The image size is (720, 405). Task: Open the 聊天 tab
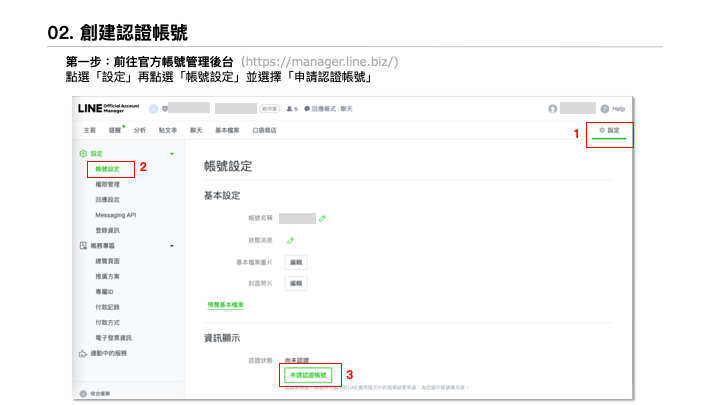[196, 131]
